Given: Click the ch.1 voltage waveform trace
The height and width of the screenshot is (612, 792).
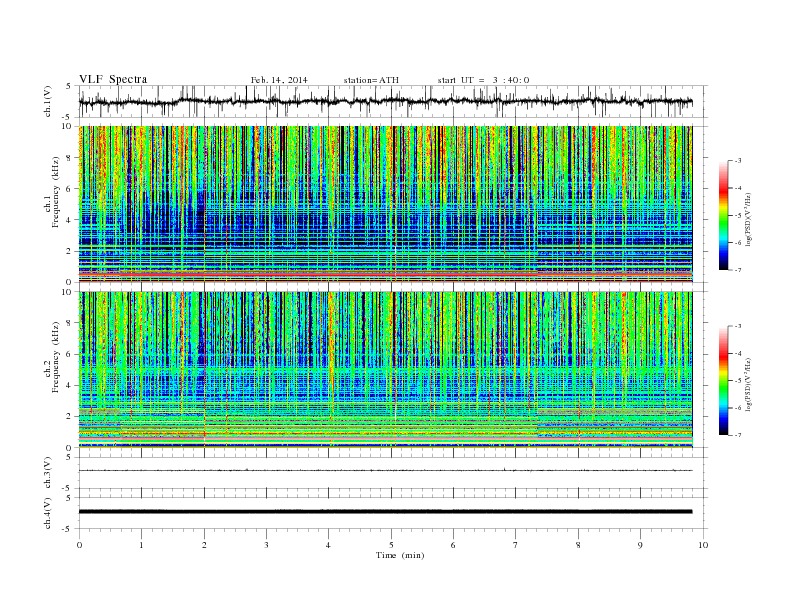Looking at the screenshot, I should tap(385, 101).
